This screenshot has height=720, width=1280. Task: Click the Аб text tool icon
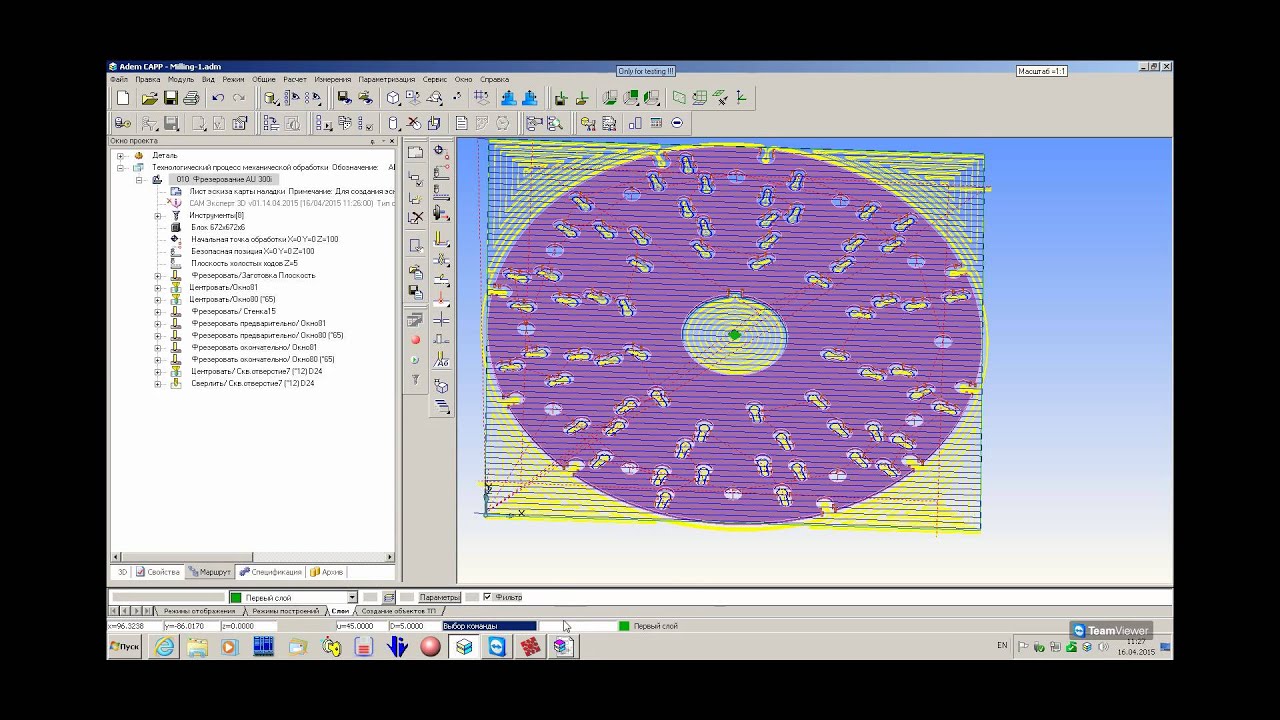441,361
